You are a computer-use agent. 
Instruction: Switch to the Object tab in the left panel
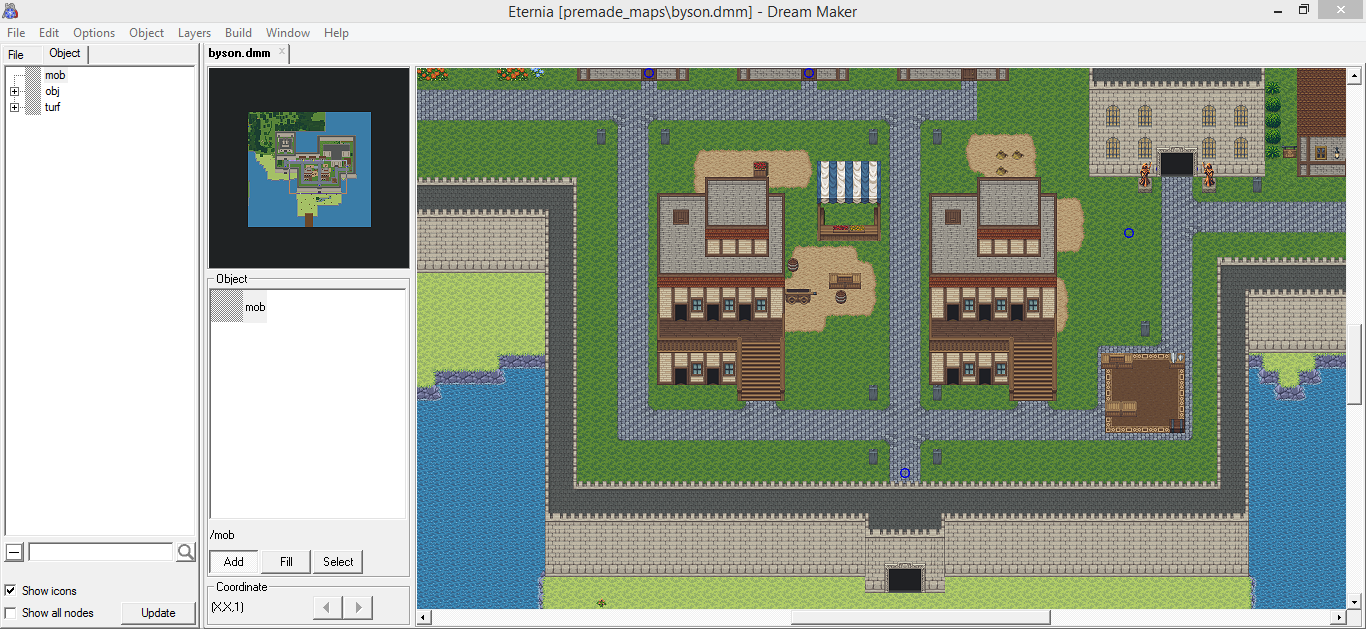point(65,53)
